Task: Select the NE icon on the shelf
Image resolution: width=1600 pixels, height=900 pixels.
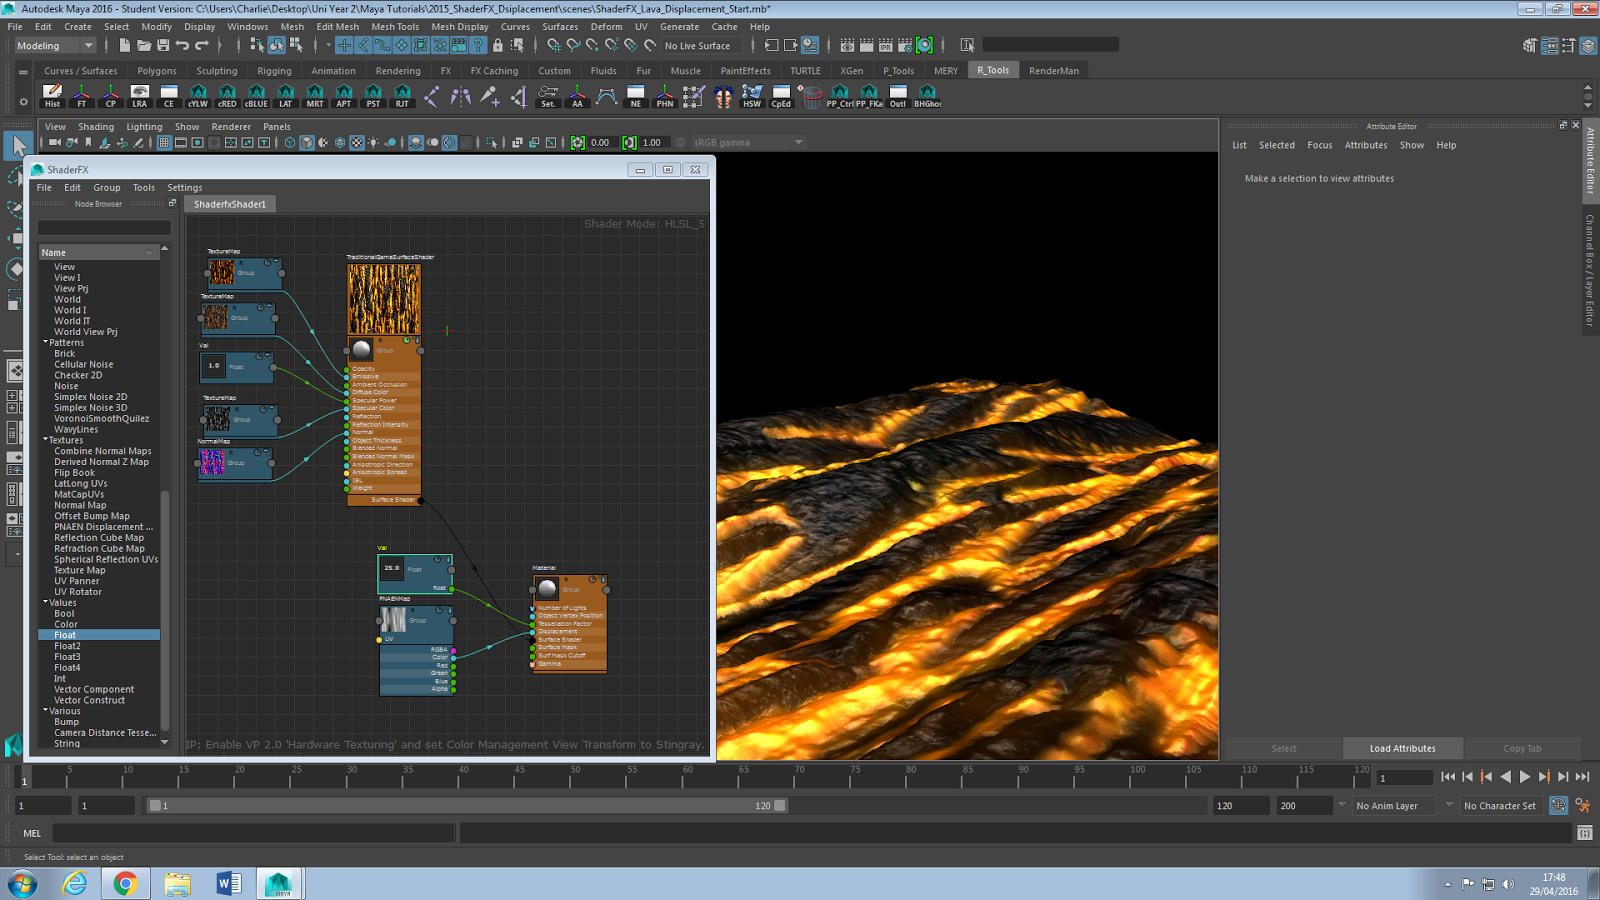Action: click(634, 95)
